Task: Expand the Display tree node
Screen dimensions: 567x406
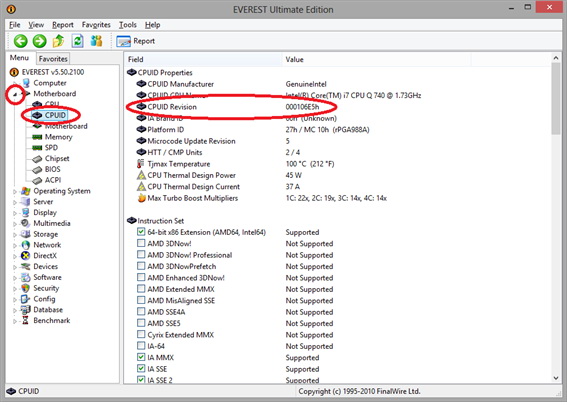Action: coord(15,213)
